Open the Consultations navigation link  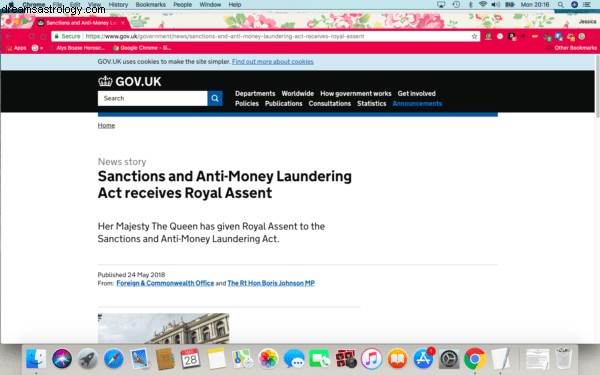point(330,103)
